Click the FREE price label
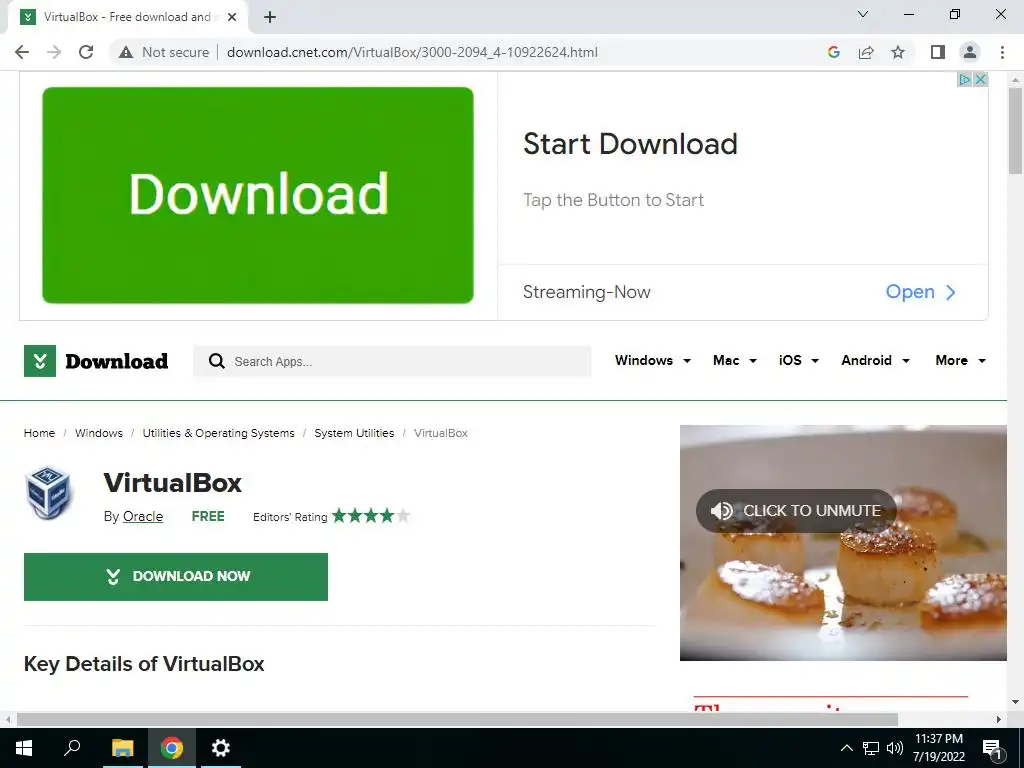Viewport: 1024px width, 768px height. tap(208, 517)
